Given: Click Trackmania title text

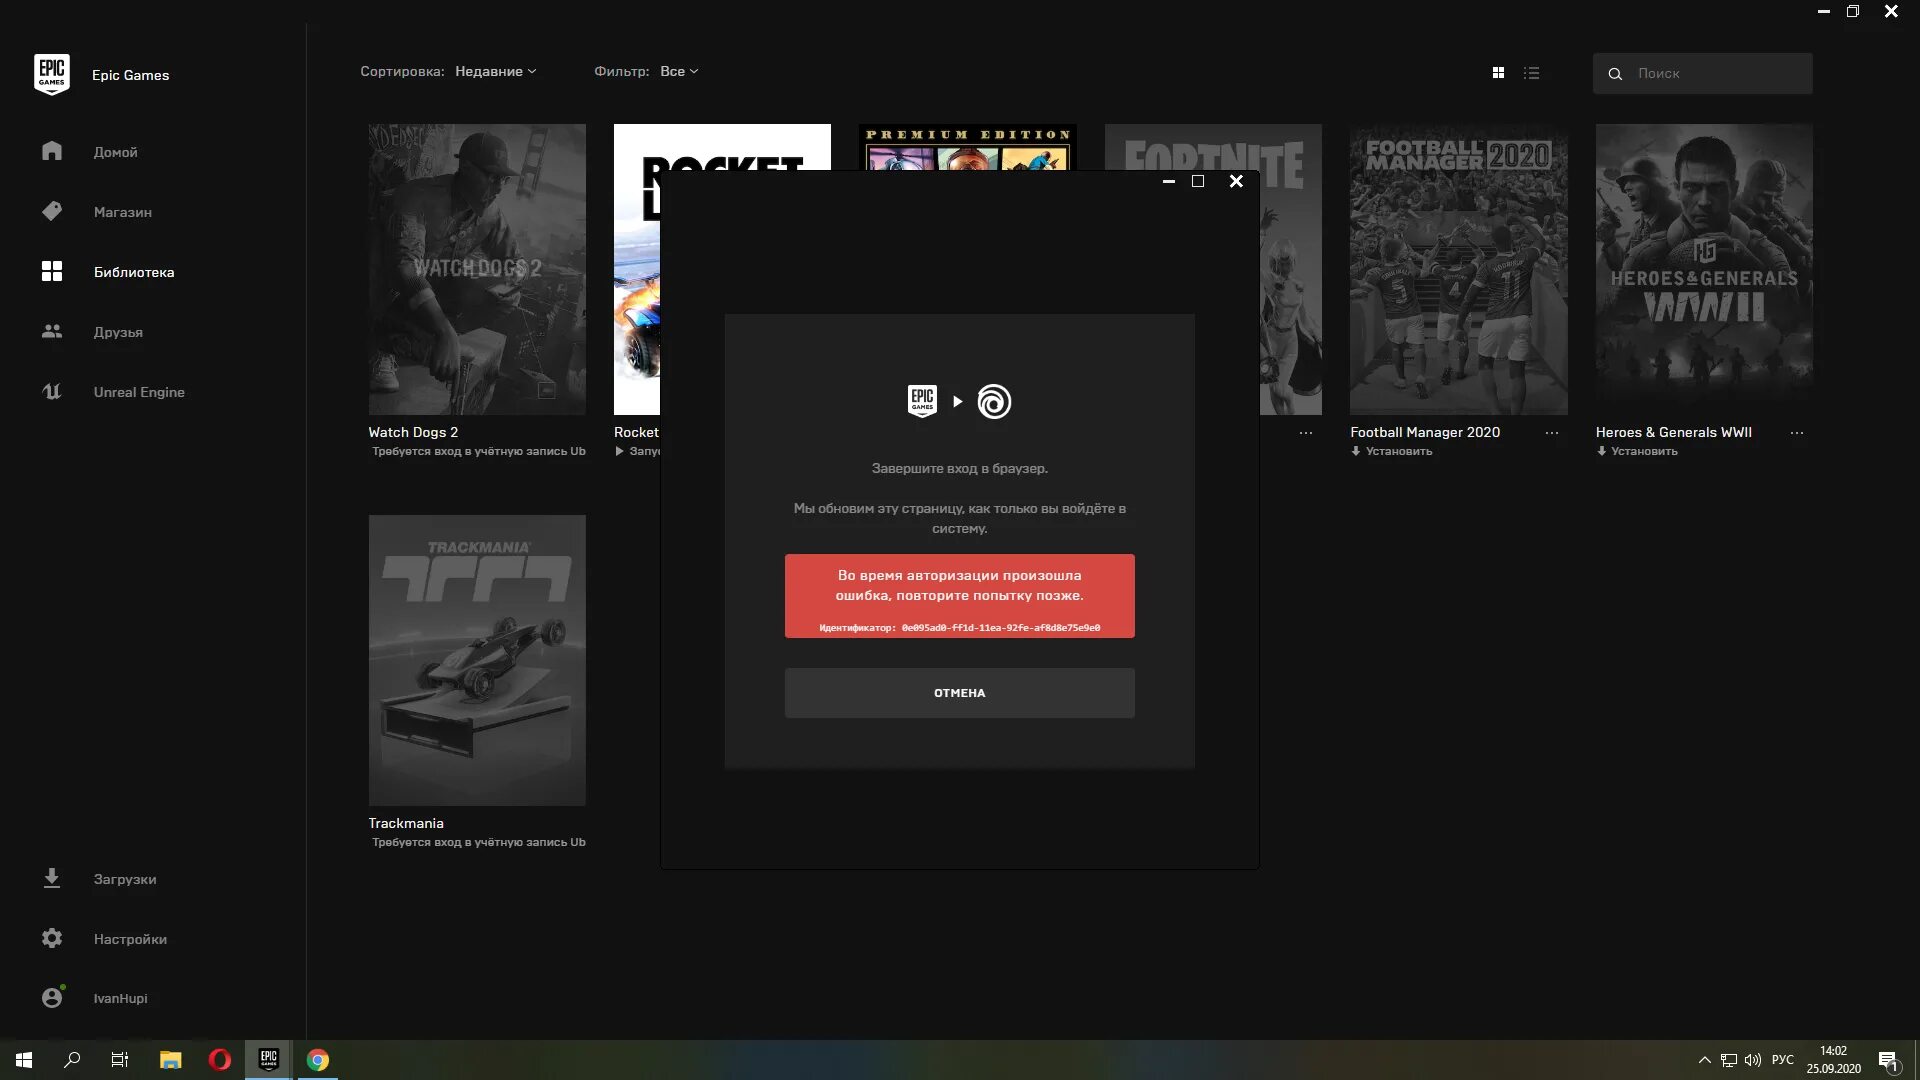Looking at the screenshot, I should pos(406,823).
